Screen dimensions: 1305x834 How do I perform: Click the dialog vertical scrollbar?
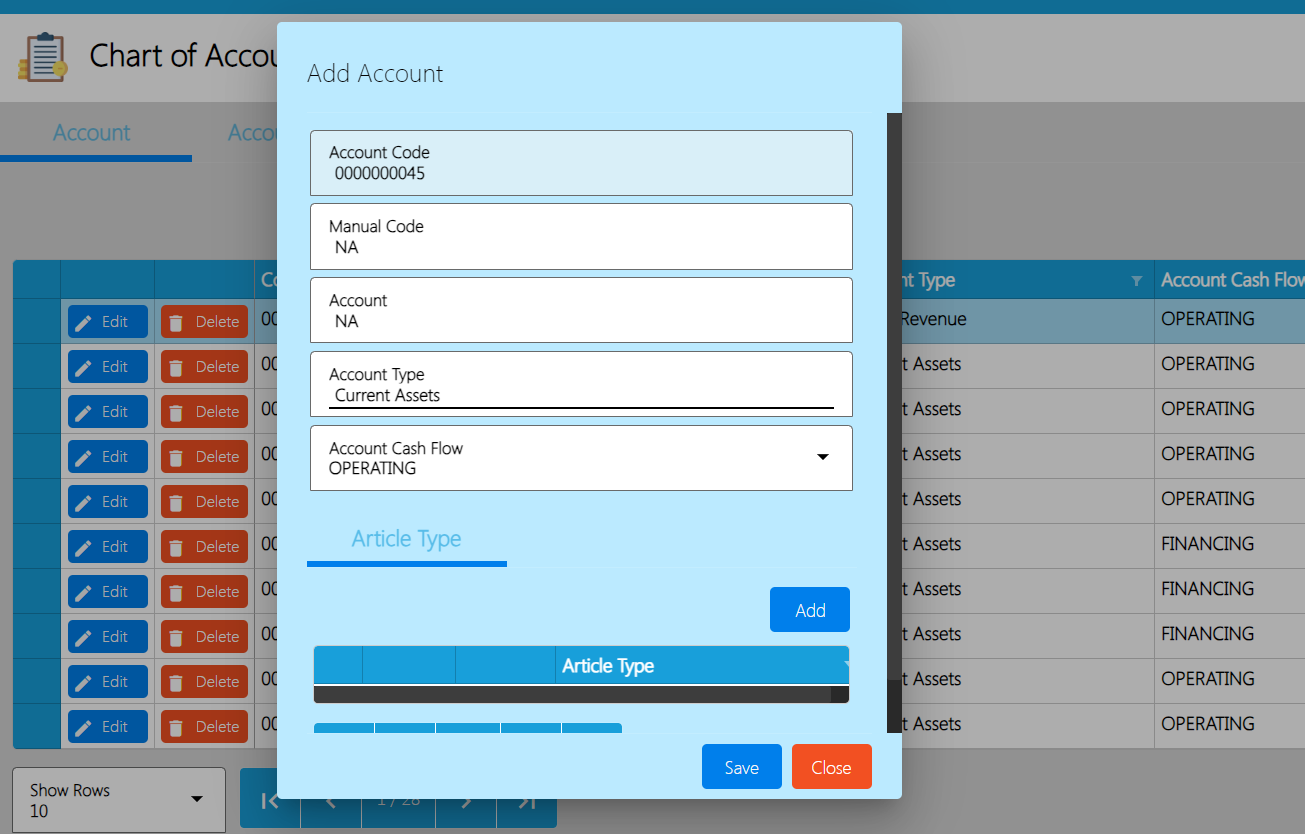coord(894,400)
